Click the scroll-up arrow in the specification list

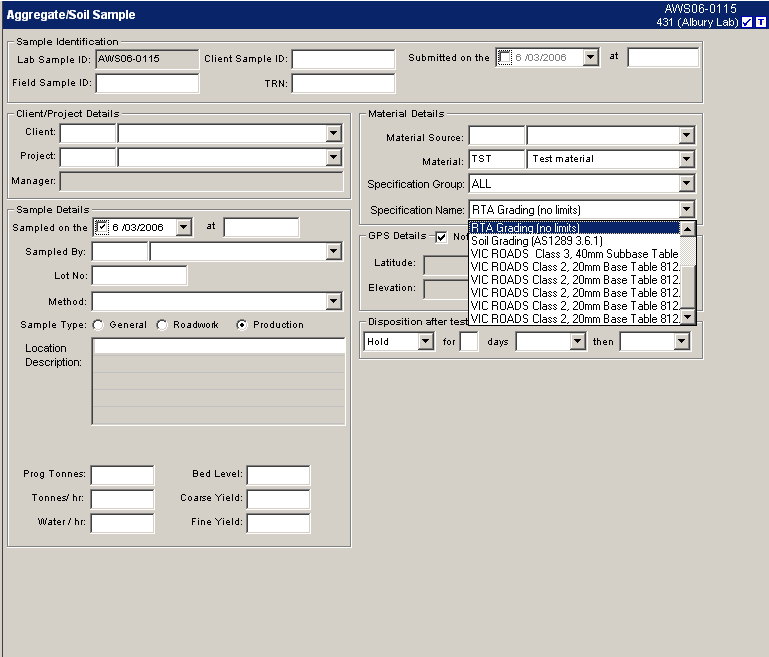point(687,228)
